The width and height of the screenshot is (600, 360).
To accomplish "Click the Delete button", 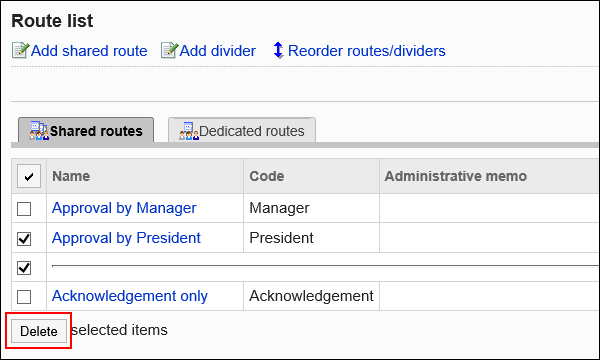I will coord(39,331).
